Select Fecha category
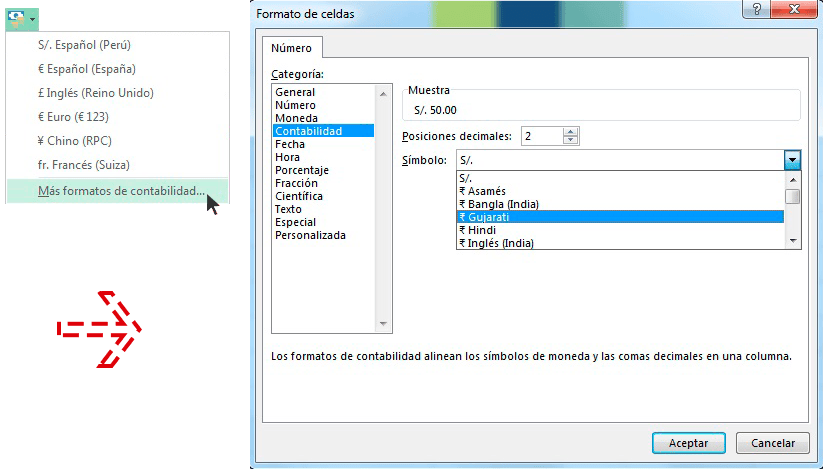Screen dimensions: 823x469 pos(323,144)
